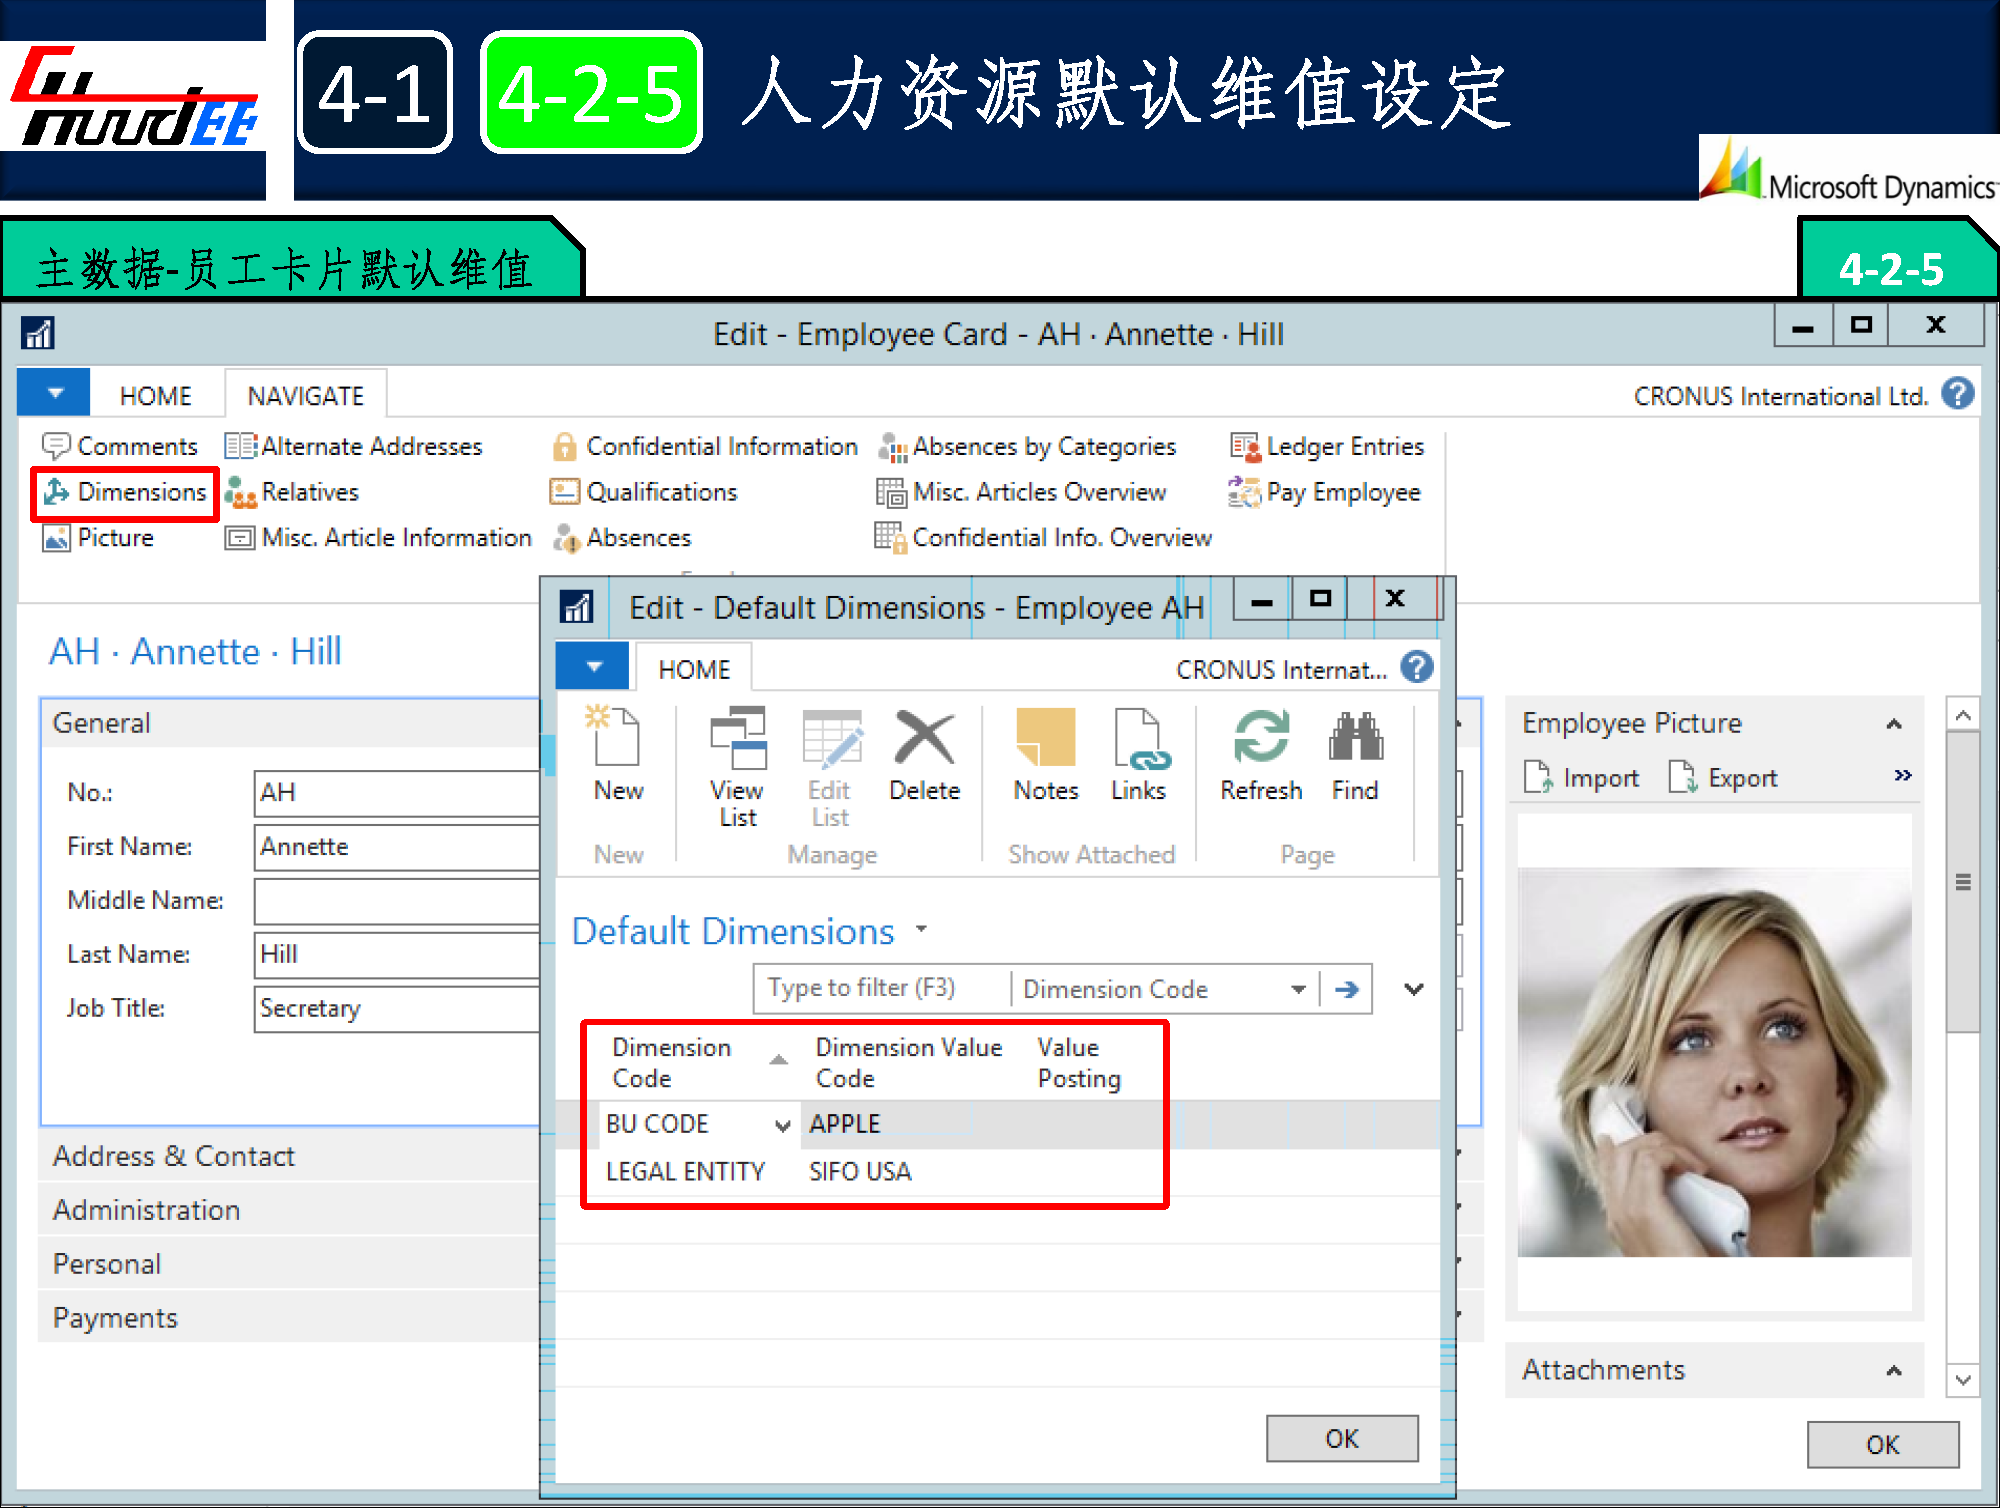Expand the filter pane chevron
The height and width of the screenshot is (1508, 2000).
coord(1413,989)
